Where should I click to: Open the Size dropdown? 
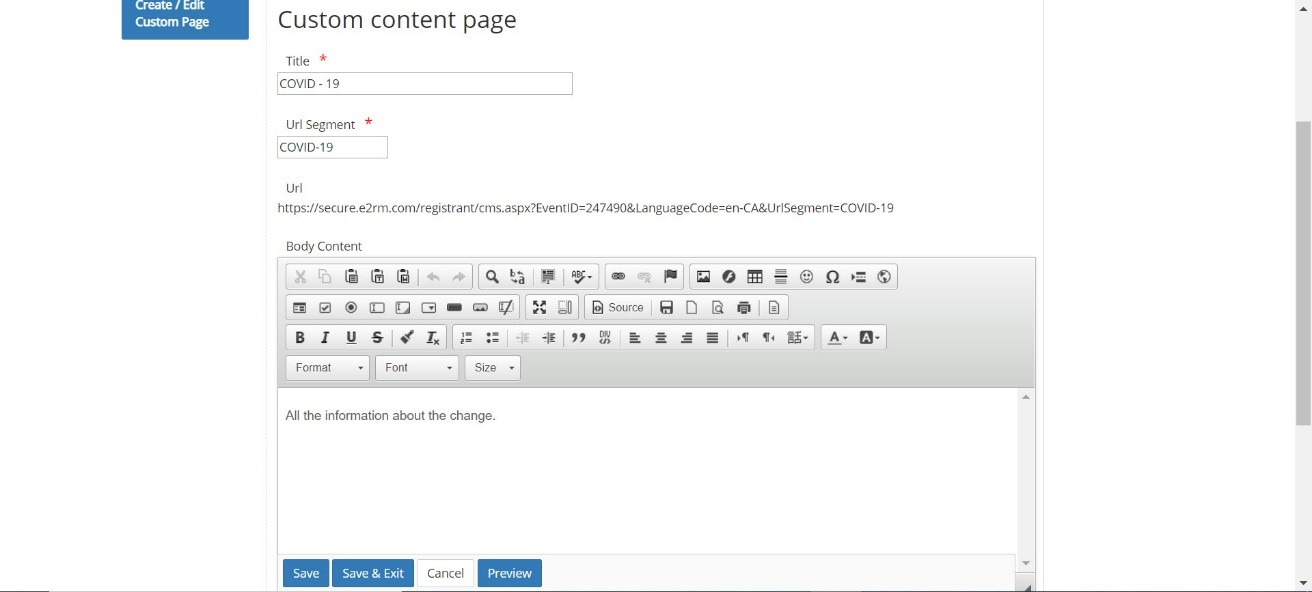tap(493, 368)
